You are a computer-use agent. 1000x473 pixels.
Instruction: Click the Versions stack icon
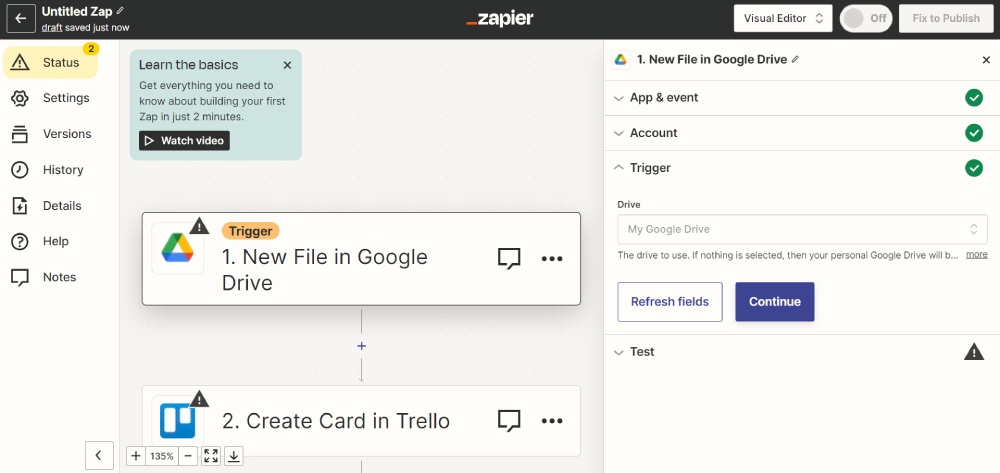[x=20, y=134]
